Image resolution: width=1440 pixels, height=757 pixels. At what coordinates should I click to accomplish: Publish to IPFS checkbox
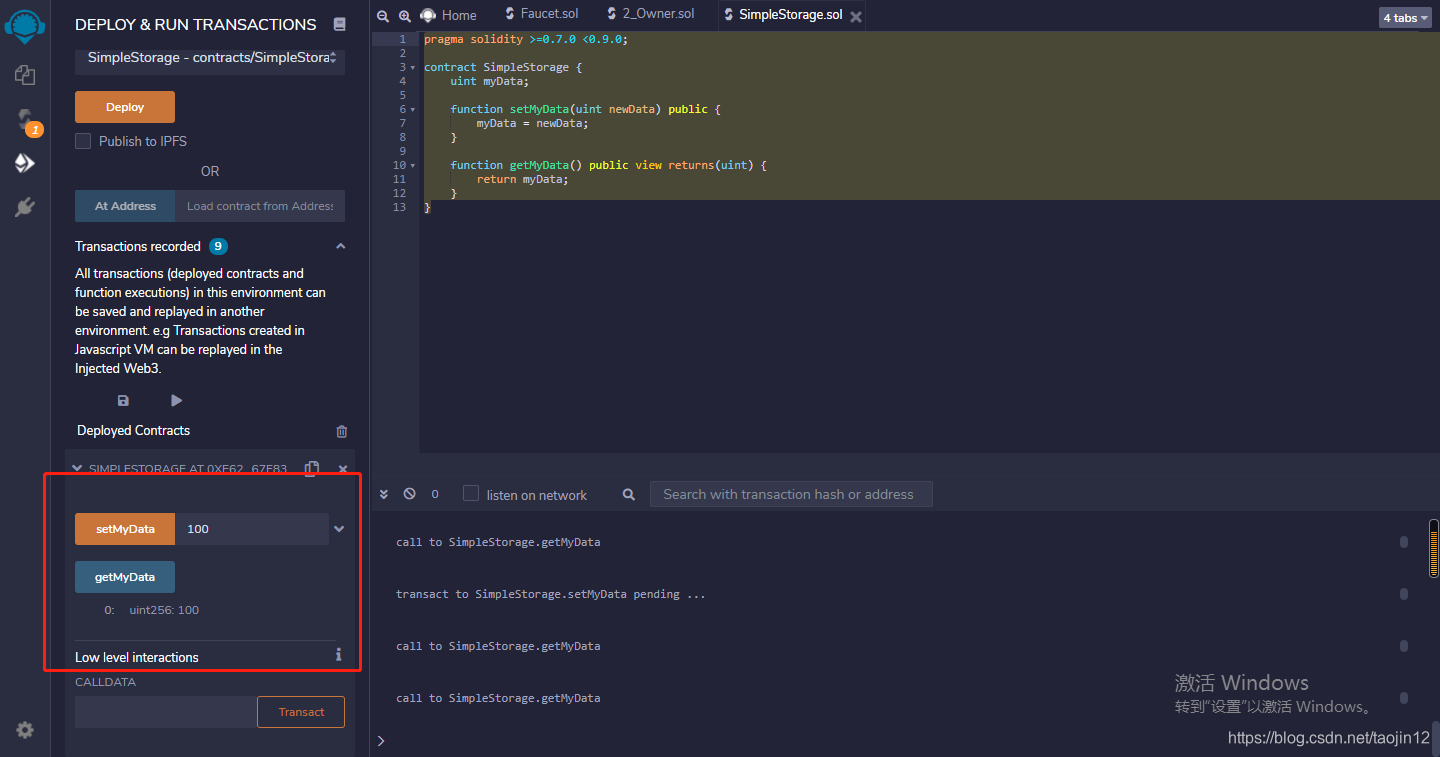click(x=83, y=141)
